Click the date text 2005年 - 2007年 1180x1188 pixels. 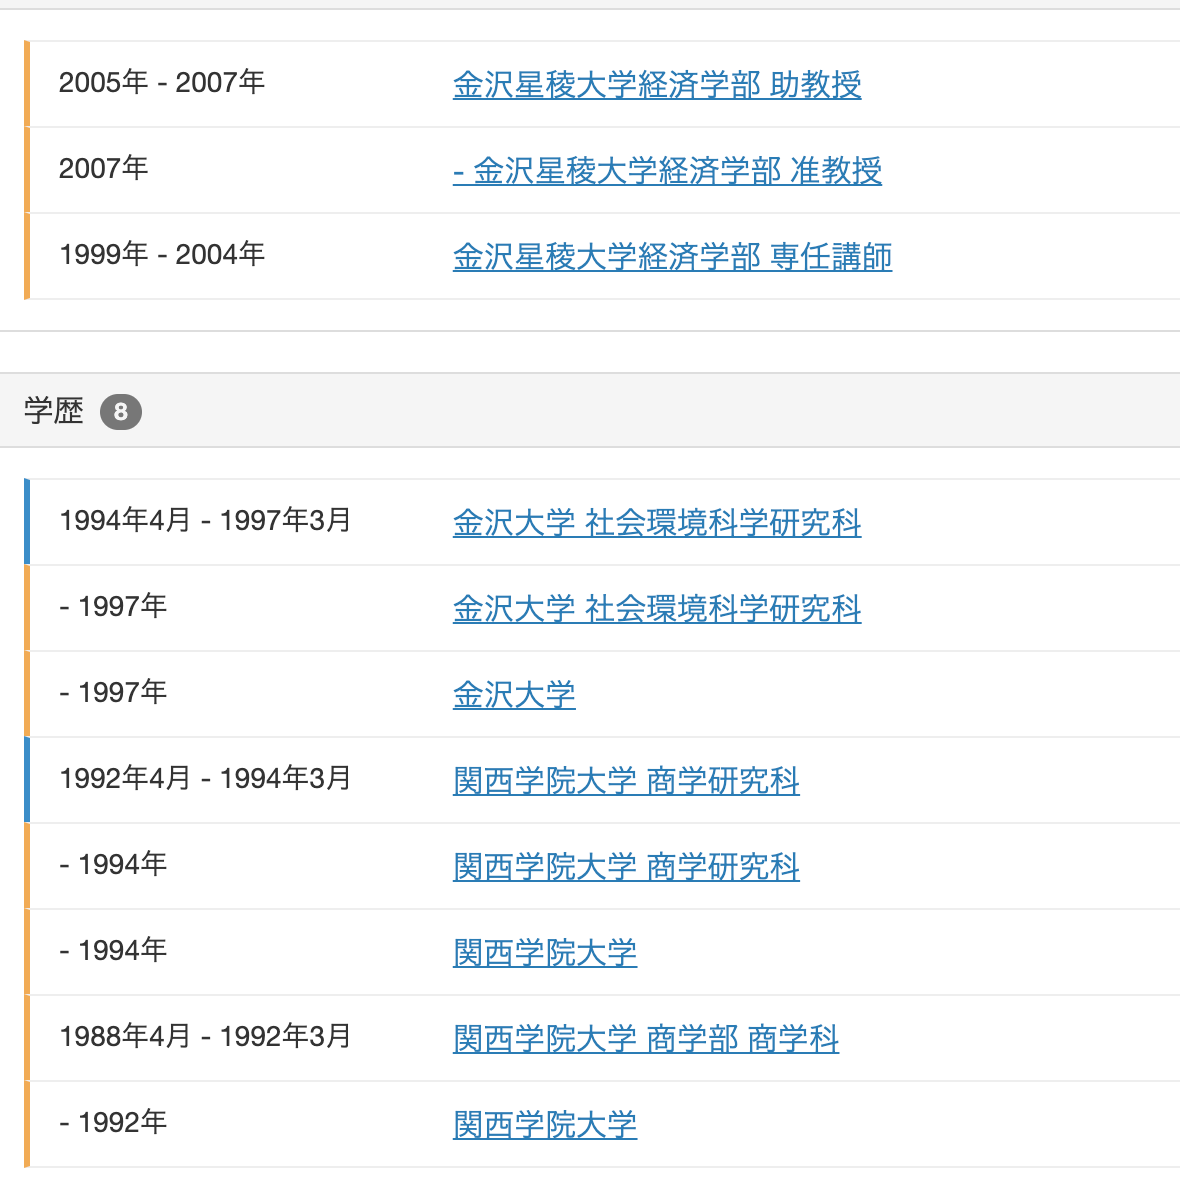click(161, 82)
